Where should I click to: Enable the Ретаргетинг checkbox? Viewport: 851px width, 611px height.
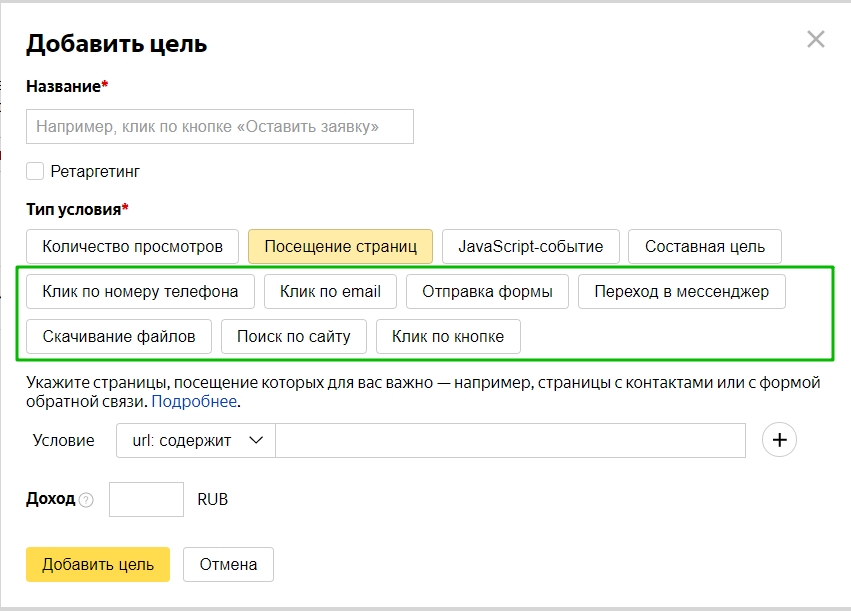(35, 171)
